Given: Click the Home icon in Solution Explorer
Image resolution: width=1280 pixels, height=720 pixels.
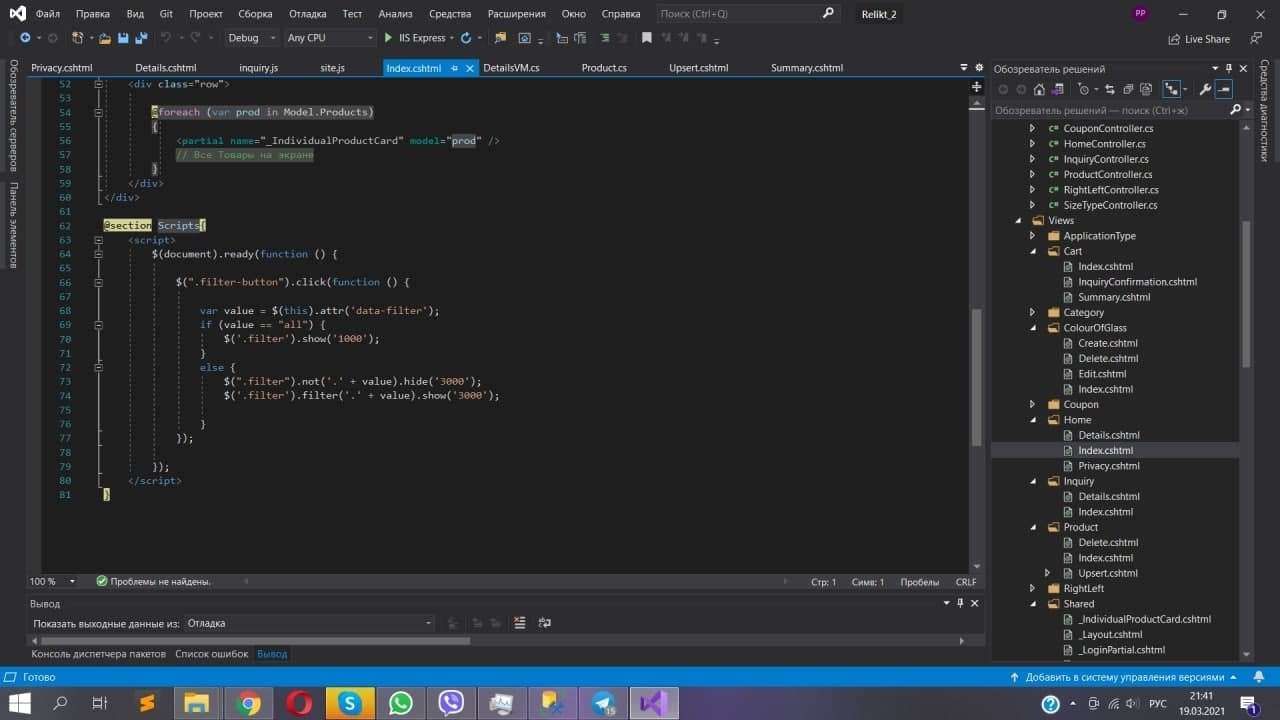Looking at the screenshot, I should click(1039, 89).
